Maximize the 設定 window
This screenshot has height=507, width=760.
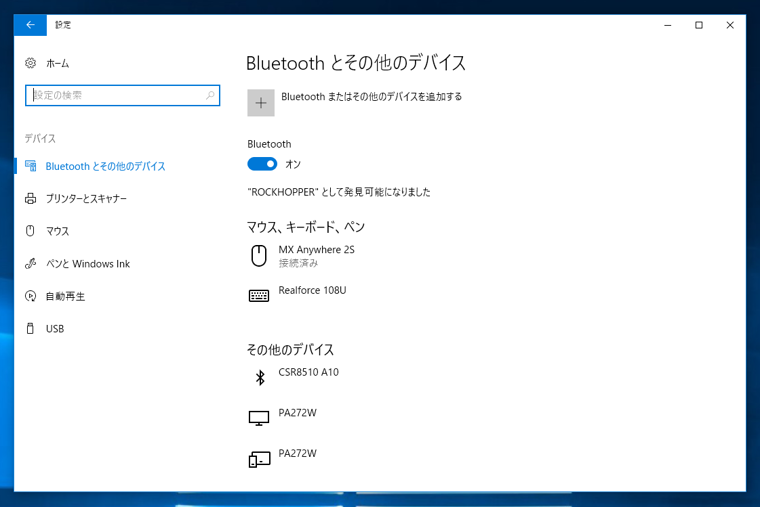coord(699,25)
